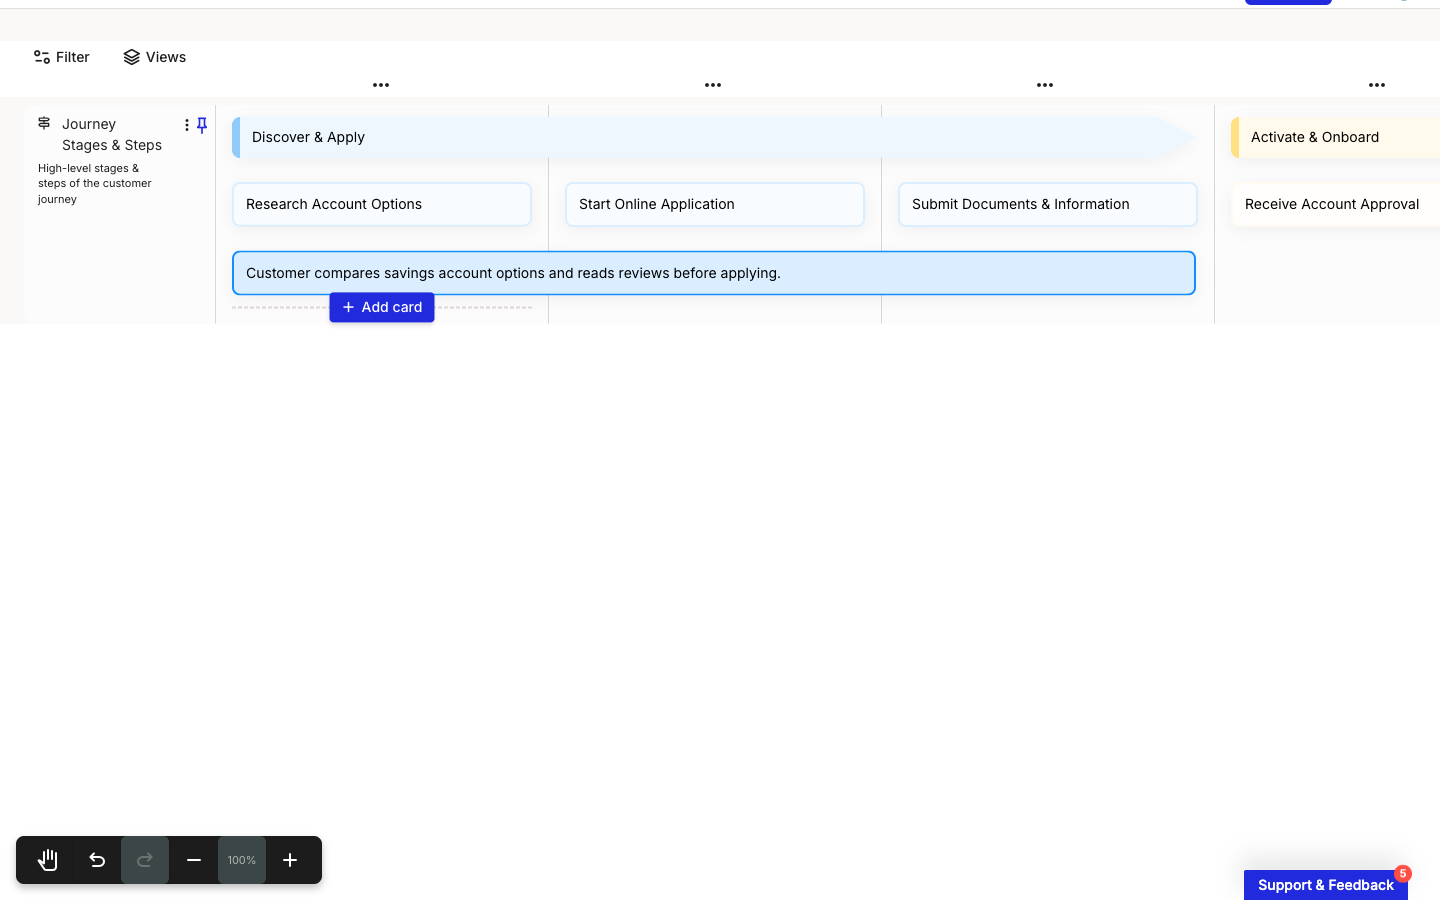Open the Views menu
This screenshot has width=1440, height=900.
155,57
